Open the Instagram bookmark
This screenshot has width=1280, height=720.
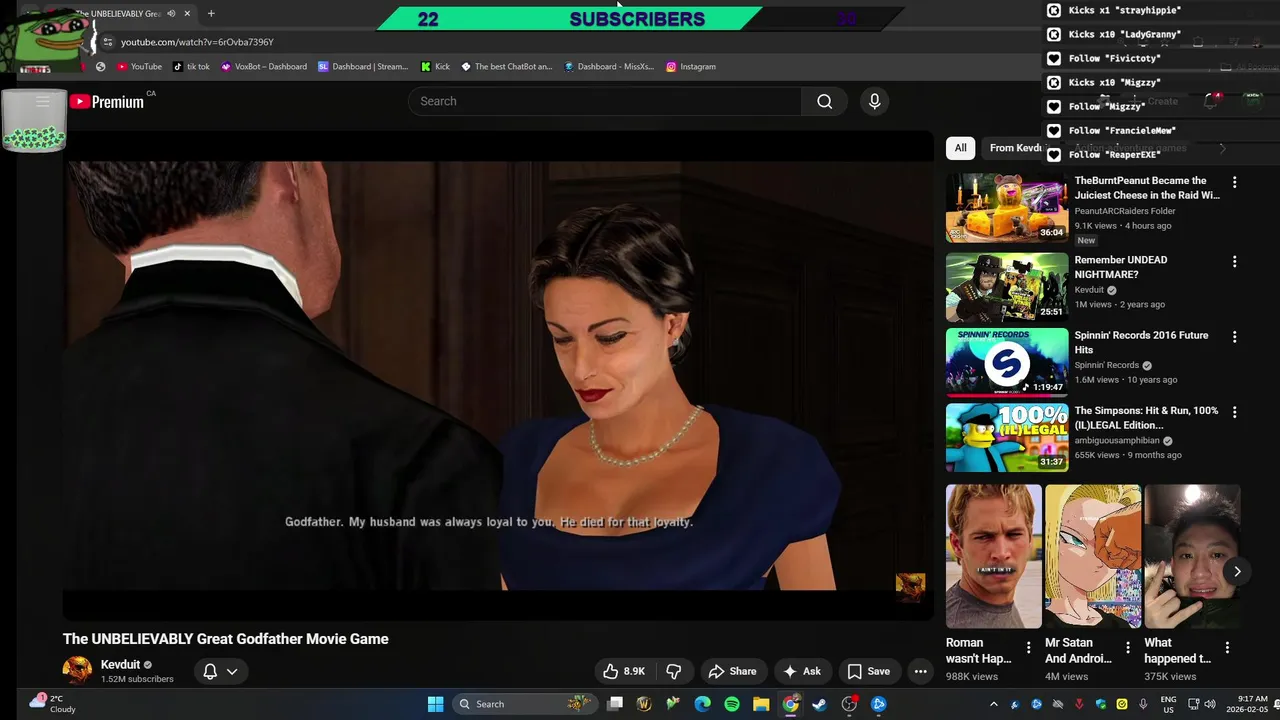pos(691,66)
